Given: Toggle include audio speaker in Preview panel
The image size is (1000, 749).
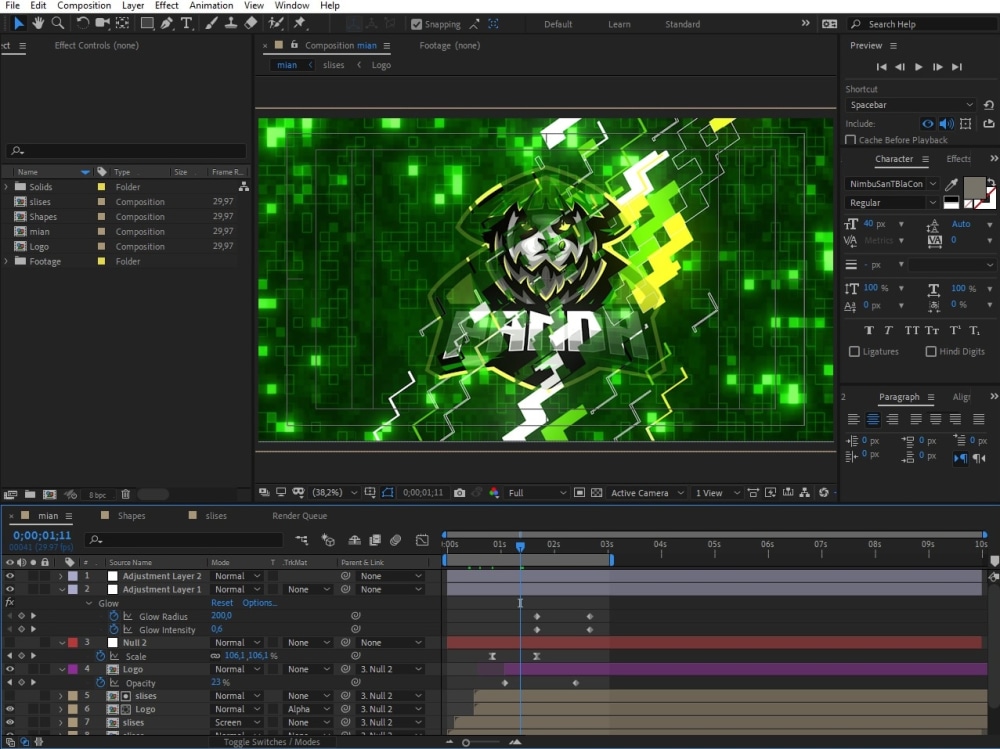Looking at the screenshot, I should pyautogui.click(x=946, y=124).
